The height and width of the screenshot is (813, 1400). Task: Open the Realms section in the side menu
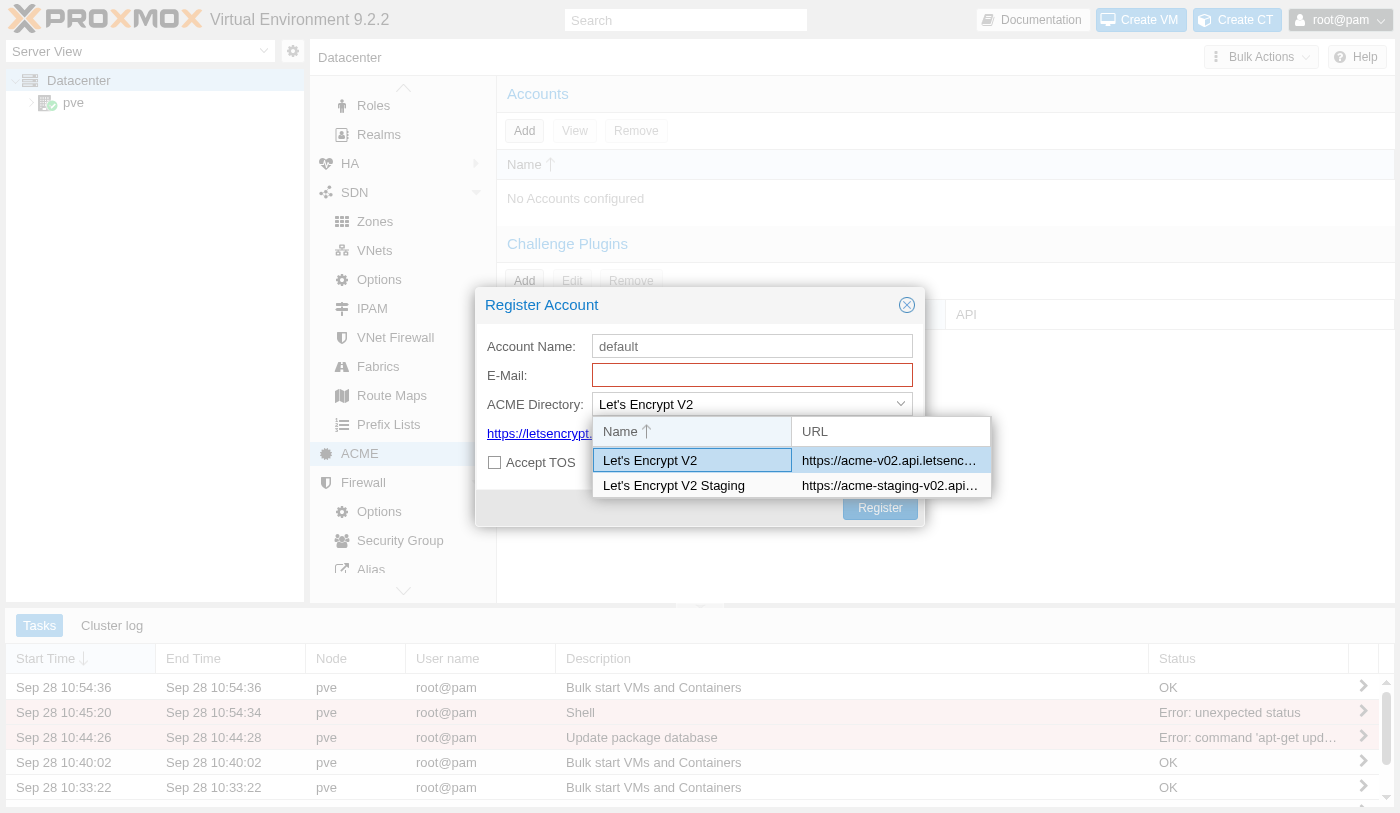tap(378, 135)
